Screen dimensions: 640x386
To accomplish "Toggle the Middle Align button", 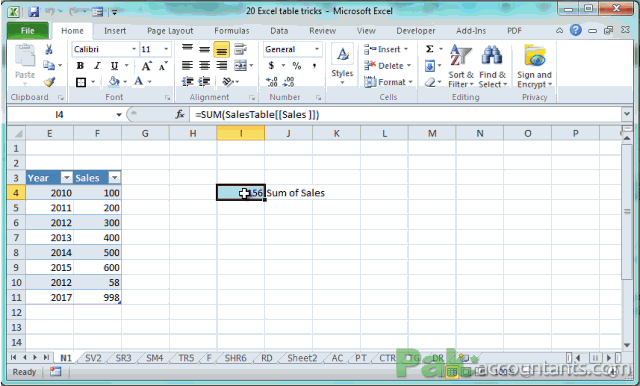I will tap(204, 50).
